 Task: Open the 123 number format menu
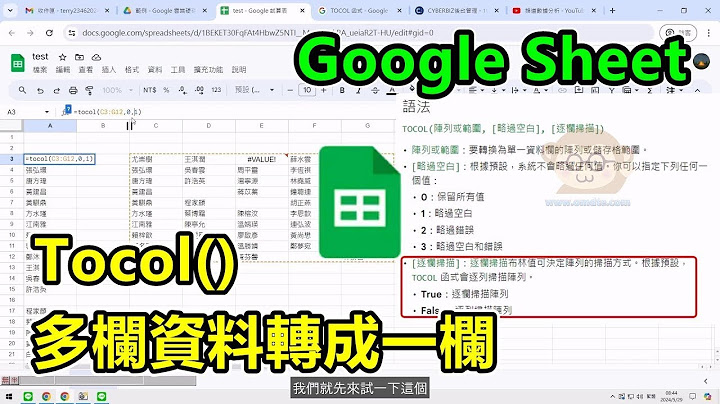tap(216, 90)
